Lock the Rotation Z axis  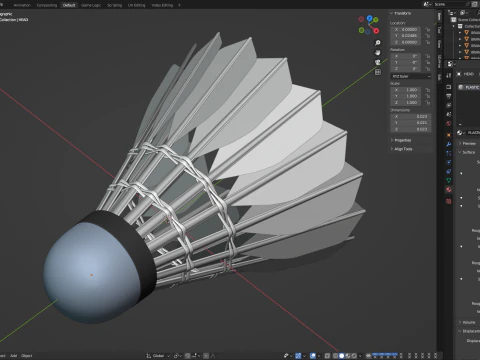(428, 69)
